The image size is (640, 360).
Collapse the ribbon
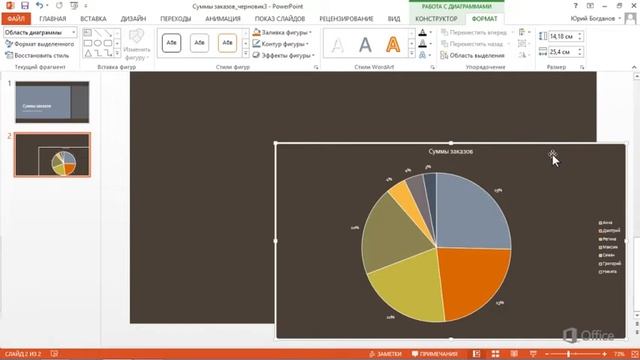coord(634,67)
